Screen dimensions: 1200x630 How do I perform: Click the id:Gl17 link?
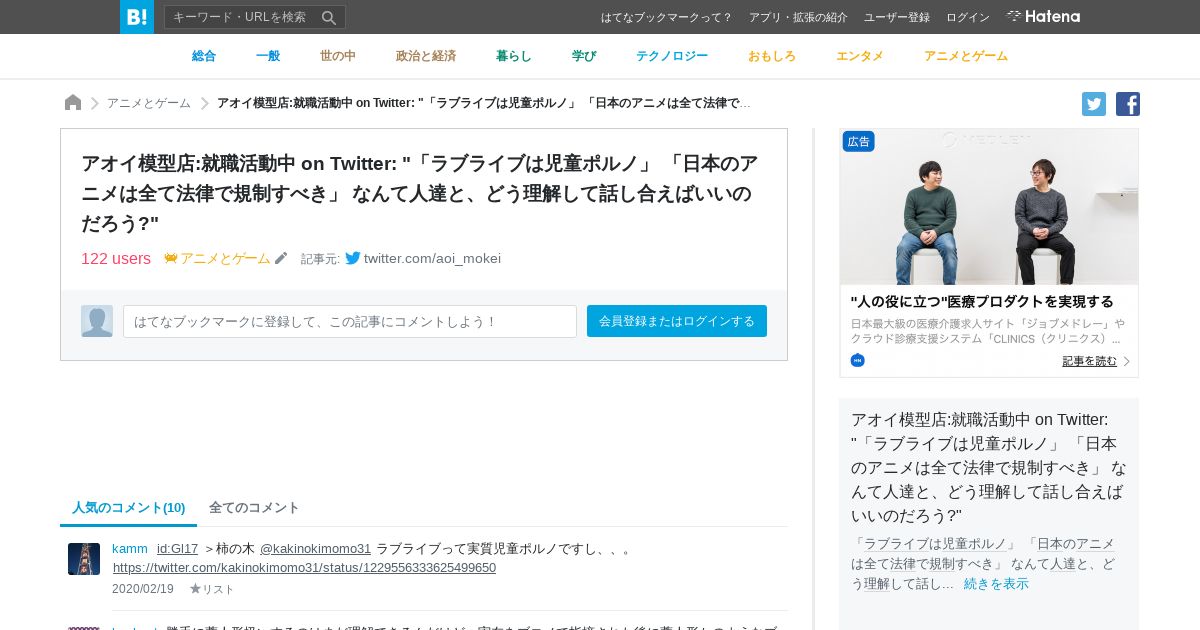point(177,548)
